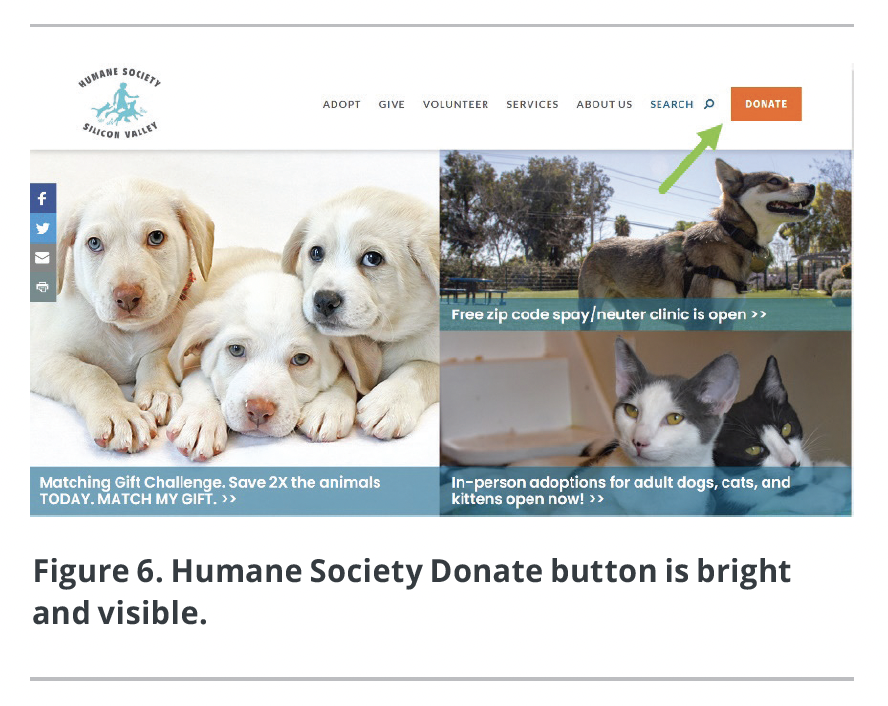Image resolution: width=888 pixels, height=706 pixels.
Task: Share page via email envelope icon
Action: 42,258
